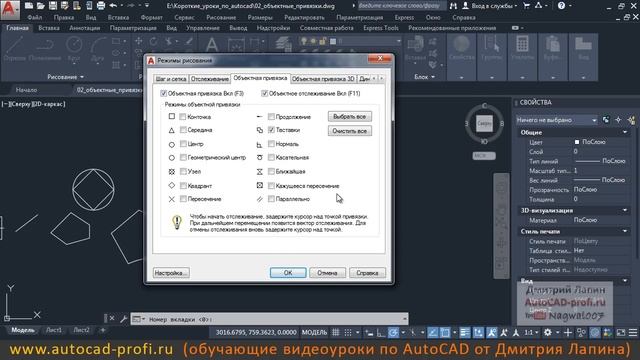Expand the Блок ribbon panel dropdown
Screen dimensions: 640x360
click(x=424, y=77)
